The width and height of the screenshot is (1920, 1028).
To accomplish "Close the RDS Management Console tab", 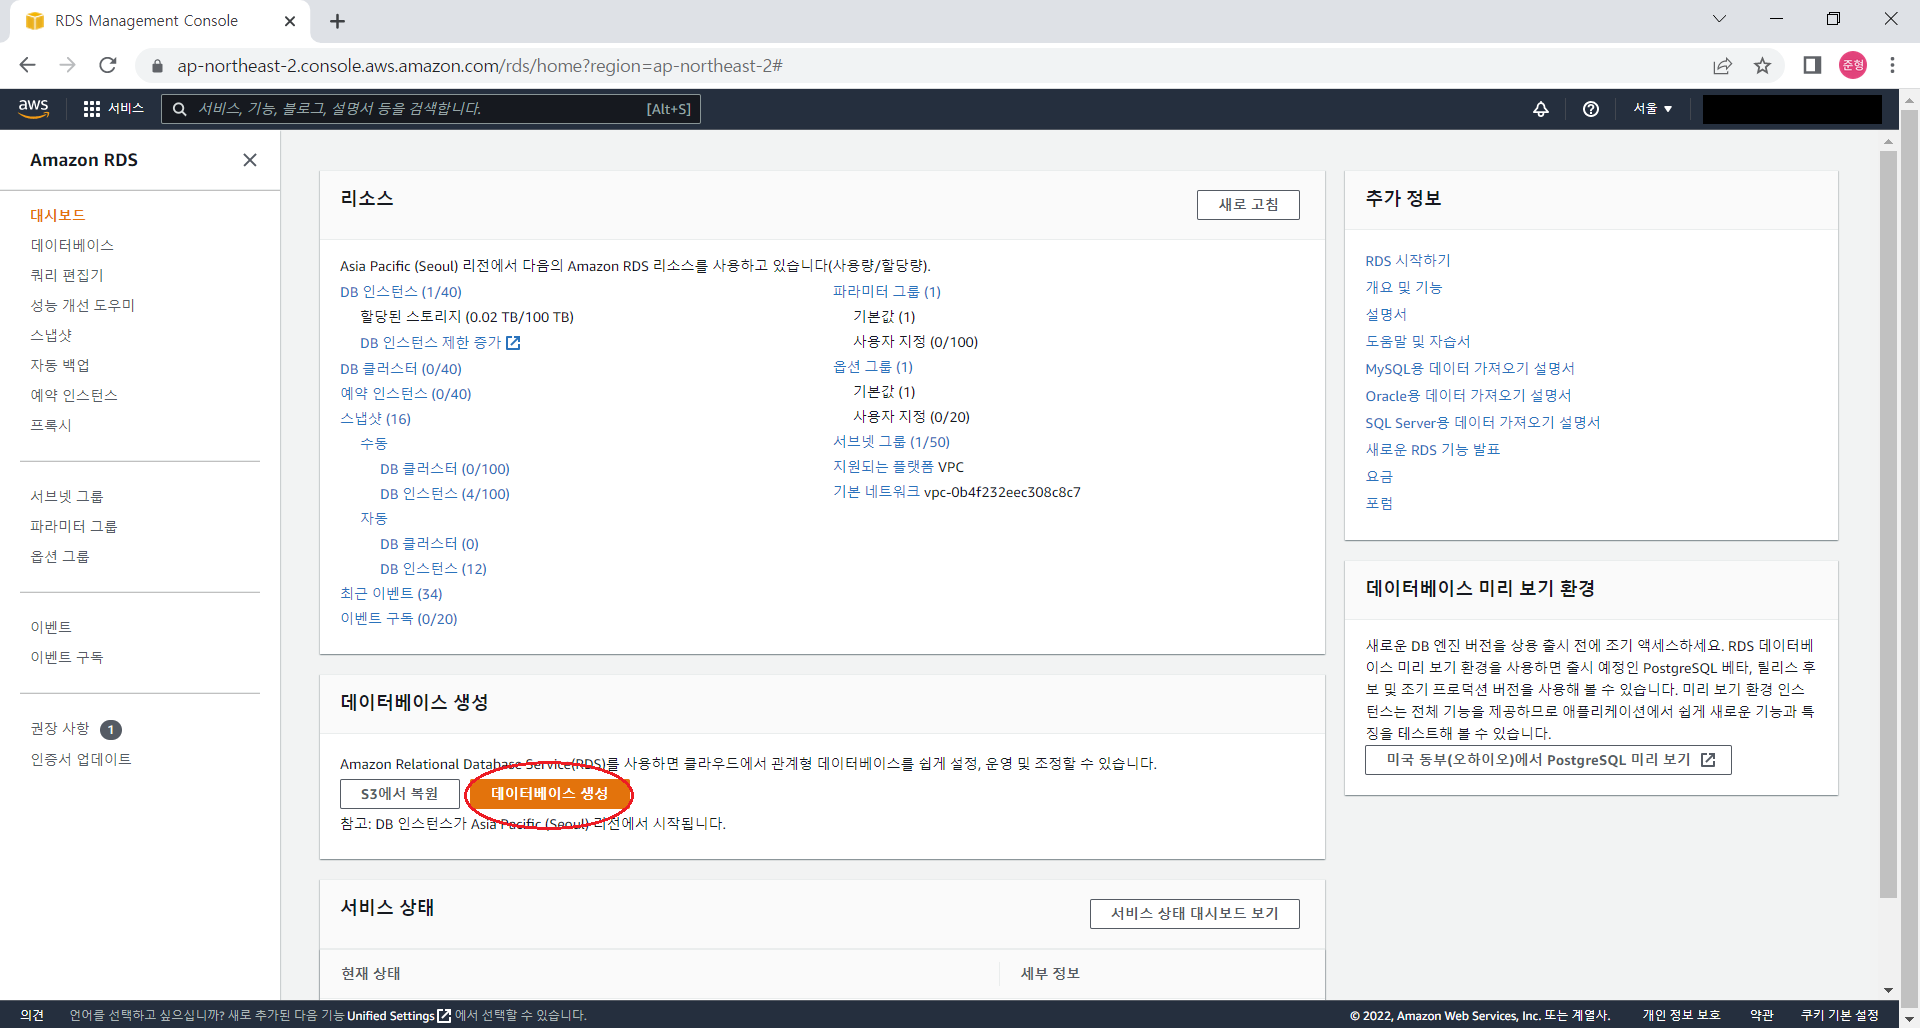I will point(290,21).
